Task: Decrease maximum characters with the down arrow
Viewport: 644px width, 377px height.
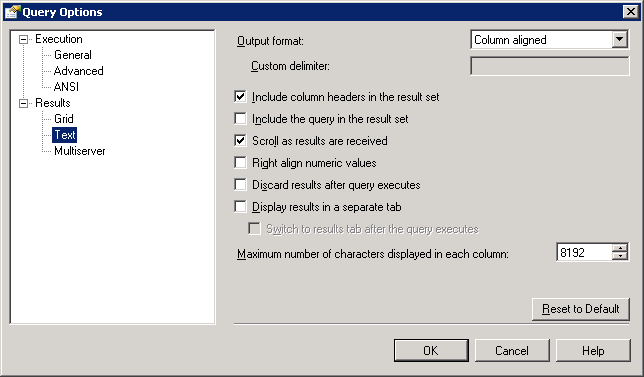Action: tap(619, 256)
